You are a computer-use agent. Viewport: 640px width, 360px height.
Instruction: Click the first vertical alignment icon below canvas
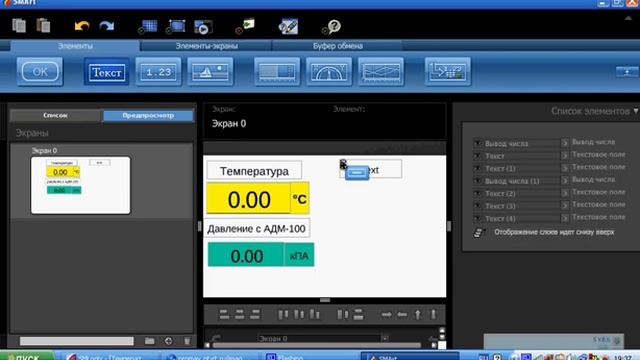(283, 314)
